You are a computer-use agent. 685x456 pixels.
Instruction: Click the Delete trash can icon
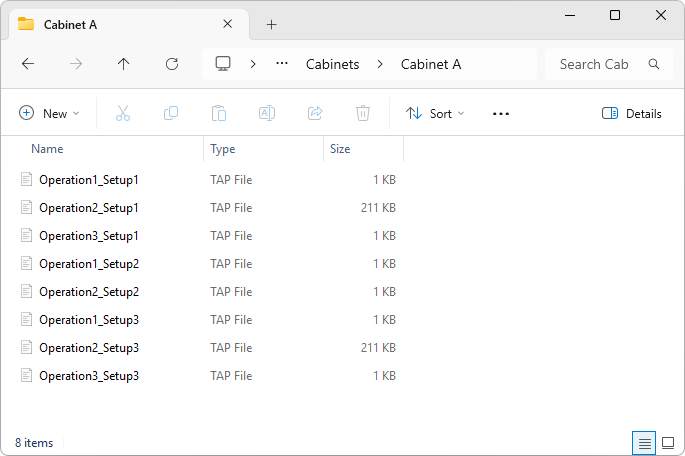click(363, 114)
